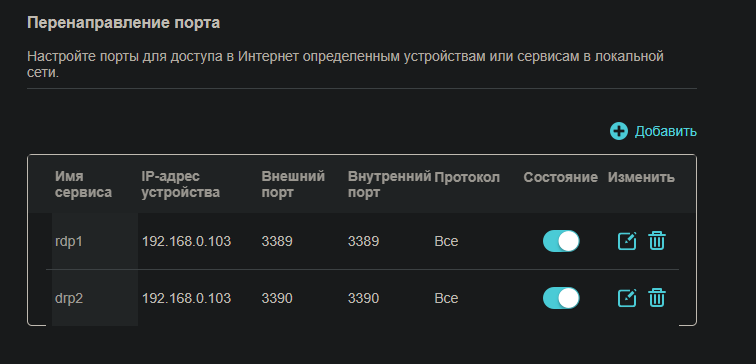Click the external port 3390 value
The width and height of the screenshot is (756, 364).
[277, 298]
